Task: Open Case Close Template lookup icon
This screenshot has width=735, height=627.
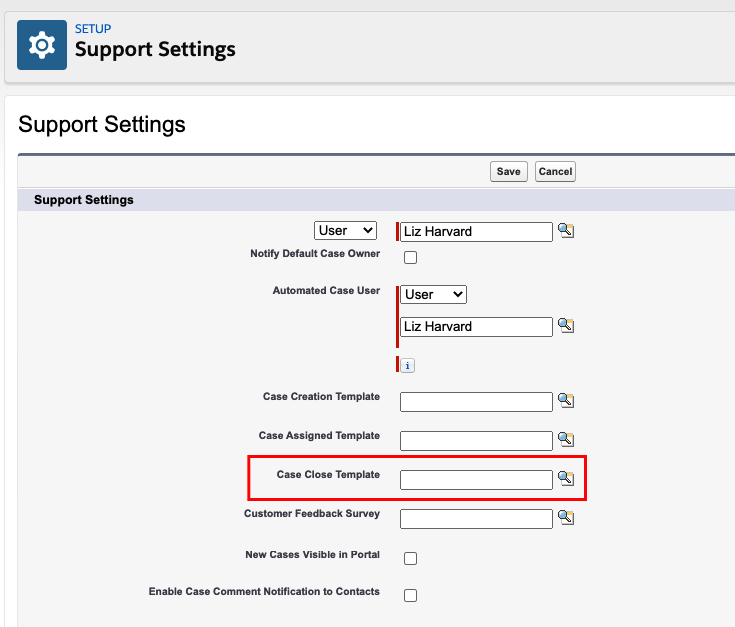Action: (566, 478)
